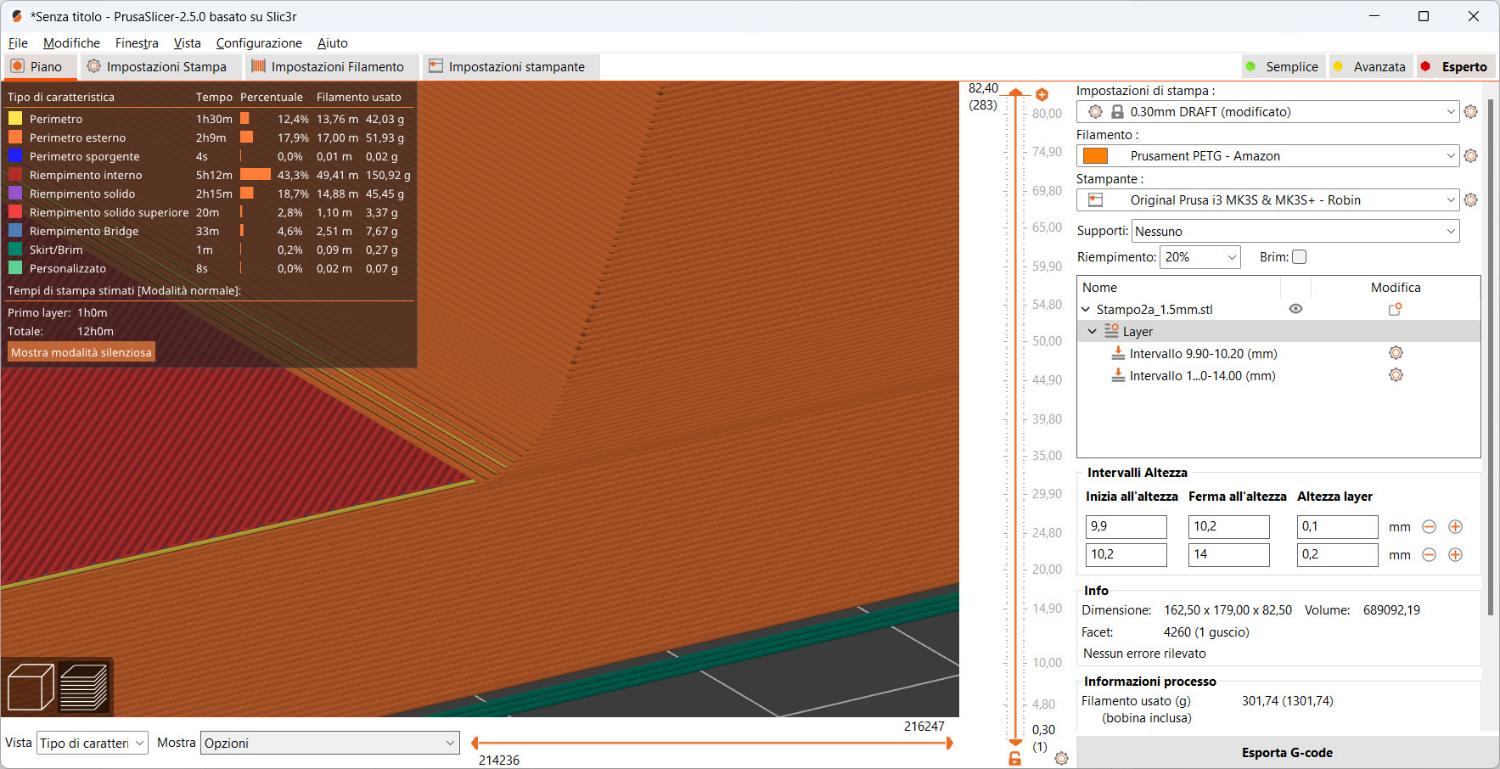Click the orange filament color swatch
1500x769 pixels.
coord(1095,156)
